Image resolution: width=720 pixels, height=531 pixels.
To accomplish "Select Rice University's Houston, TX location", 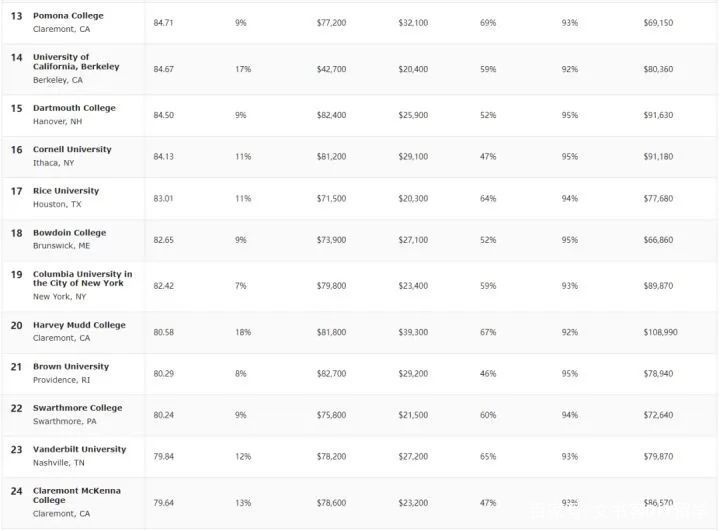I will point(57,204).
